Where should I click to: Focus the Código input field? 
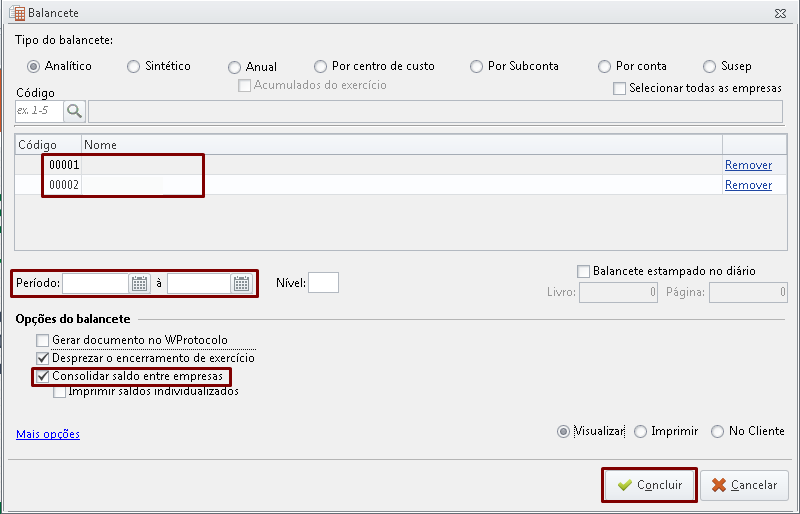pos(39,111)
